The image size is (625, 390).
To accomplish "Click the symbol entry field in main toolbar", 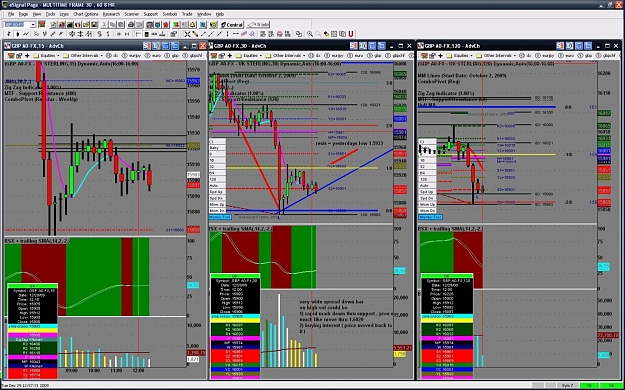I will pyautogui.click(x=17, y=25).
